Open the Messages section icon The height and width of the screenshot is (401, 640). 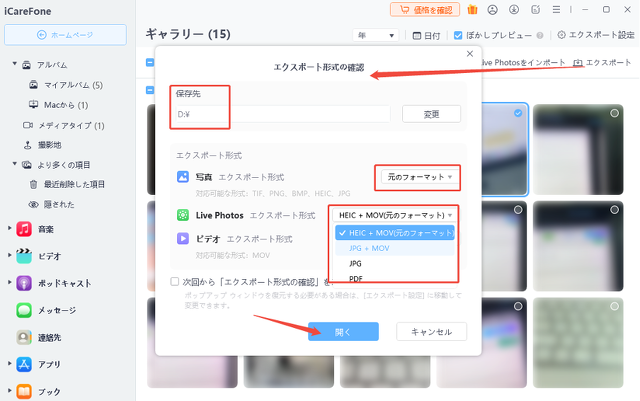click(x=24, y=310)
